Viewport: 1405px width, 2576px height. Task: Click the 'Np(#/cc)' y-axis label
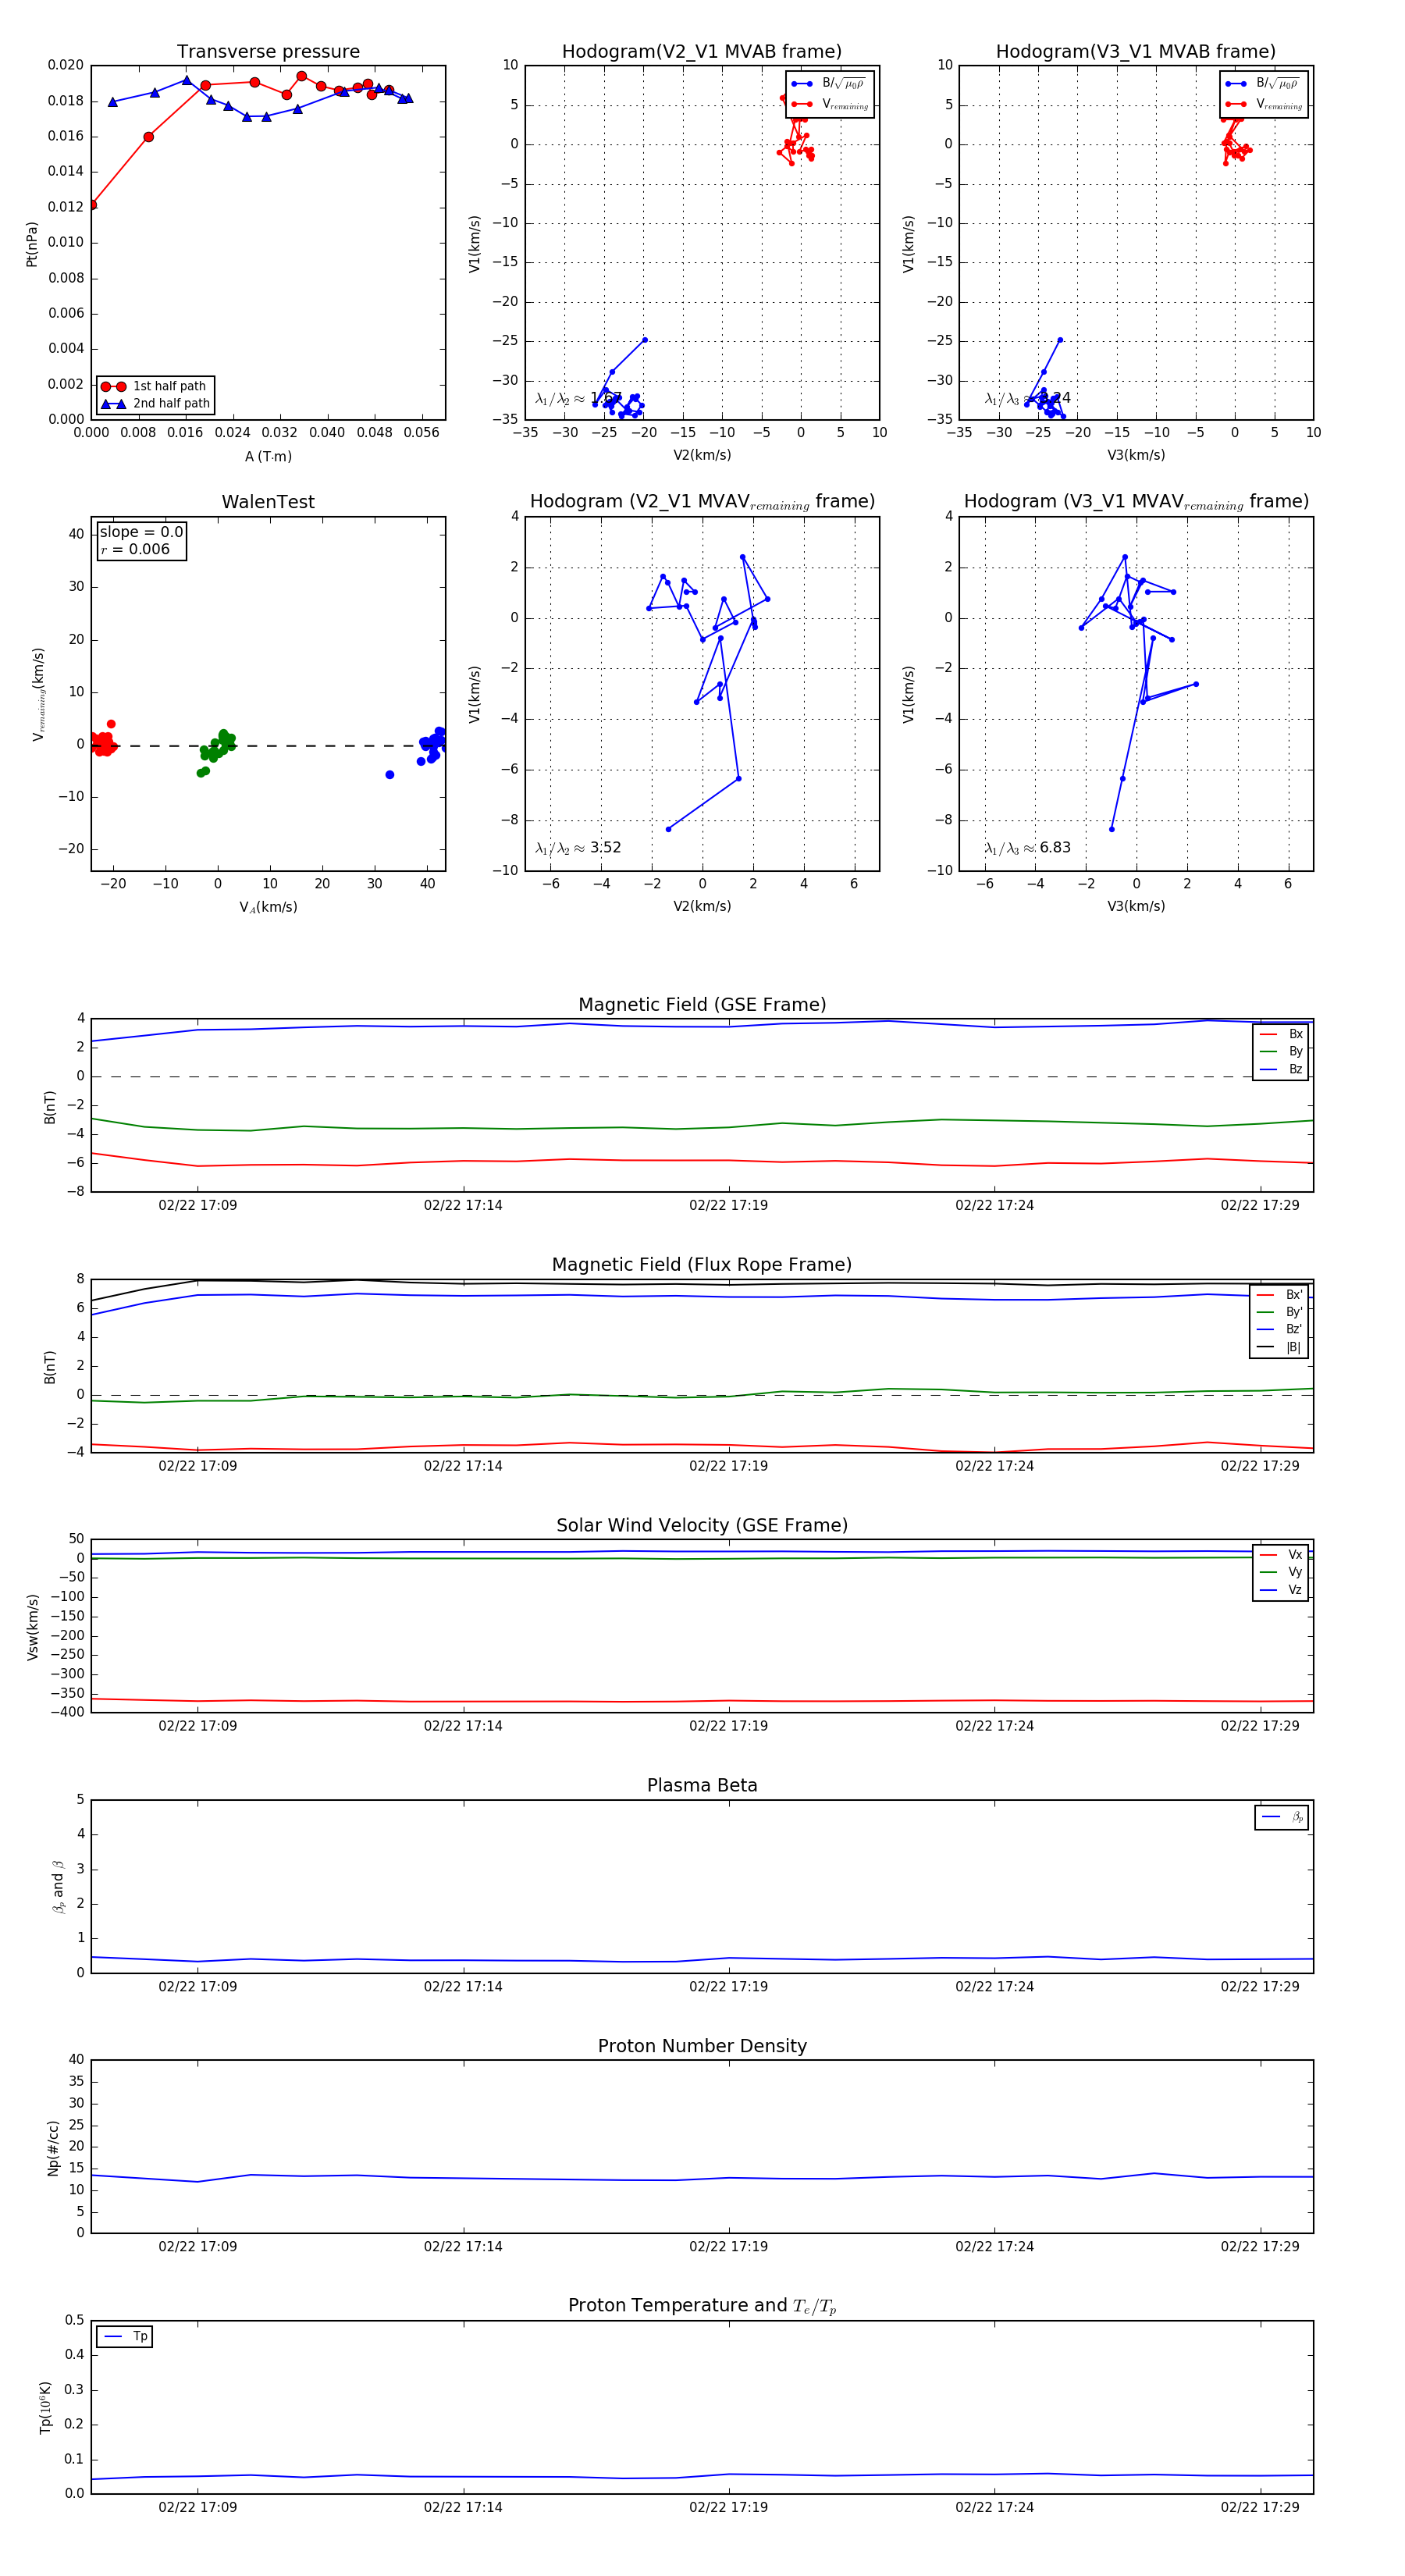click(53, 2148)
